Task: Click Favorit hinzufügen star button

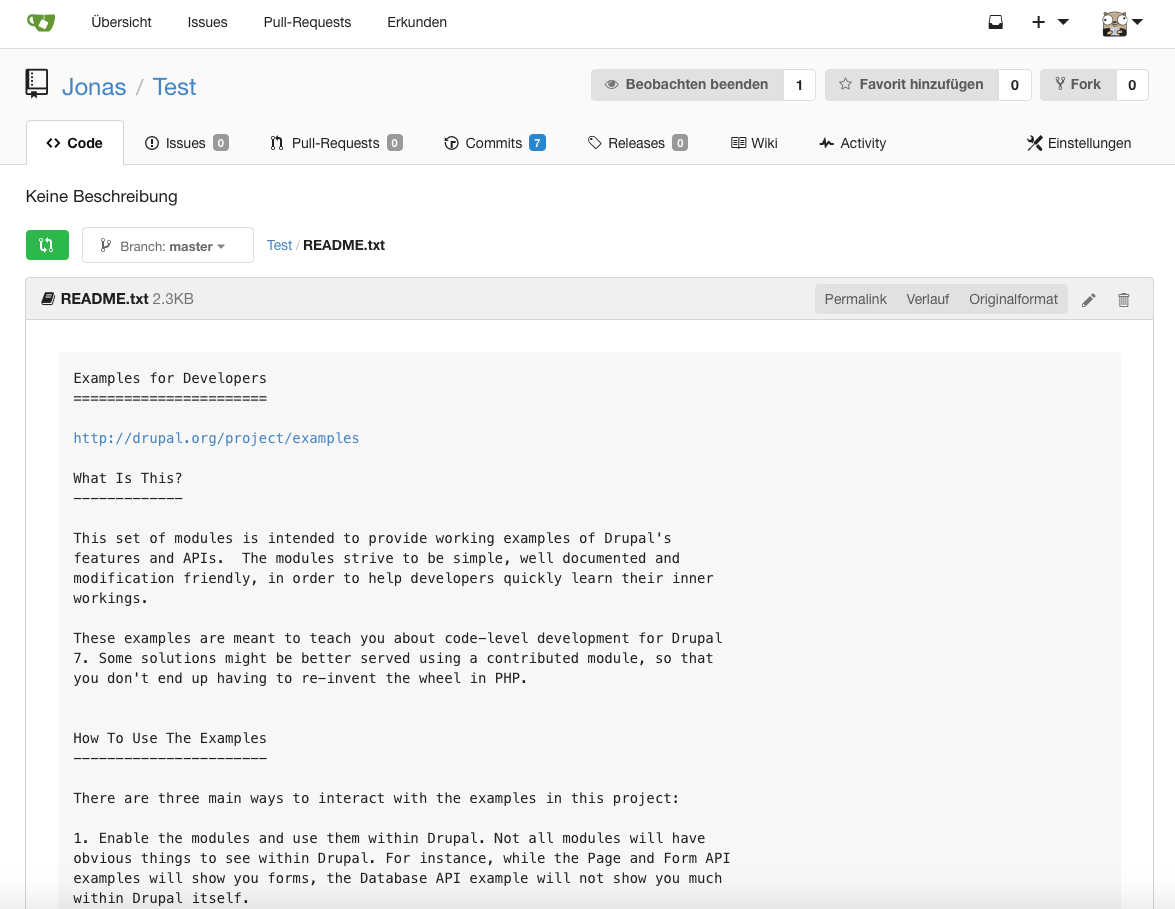Action: click(x=911, y=85)
